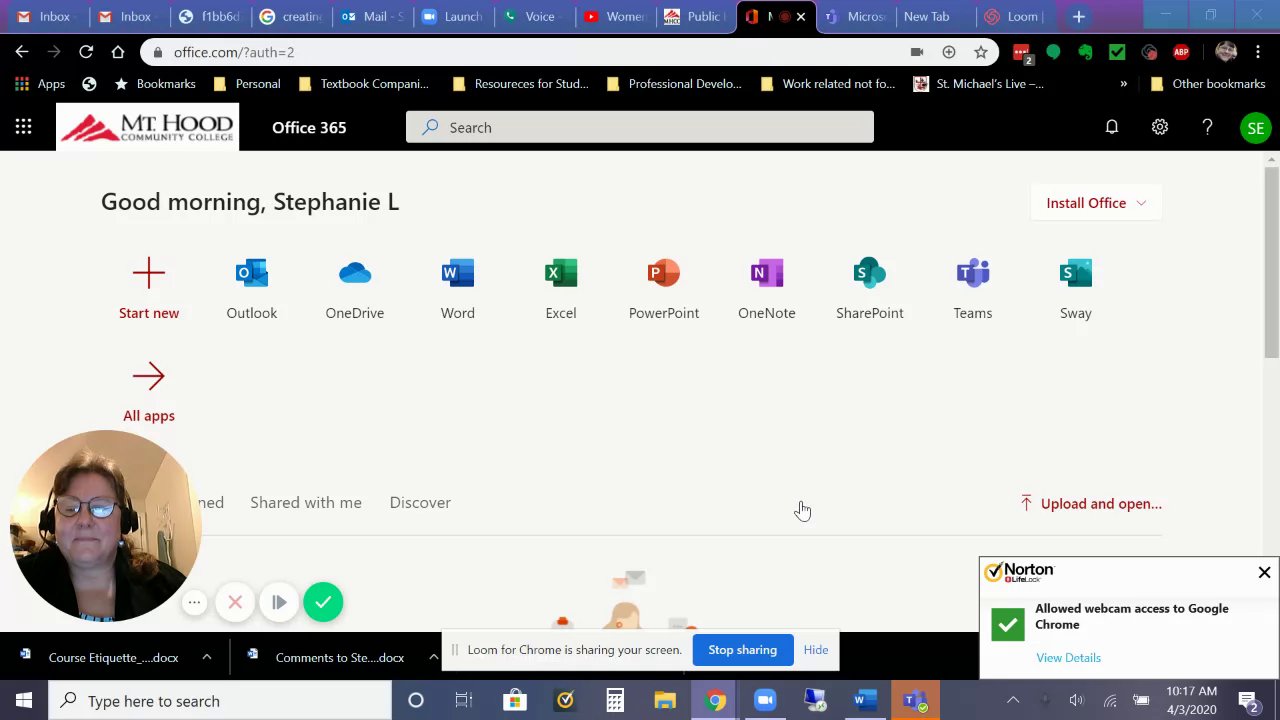Click the Windows taskbar search box

(220, 701)
